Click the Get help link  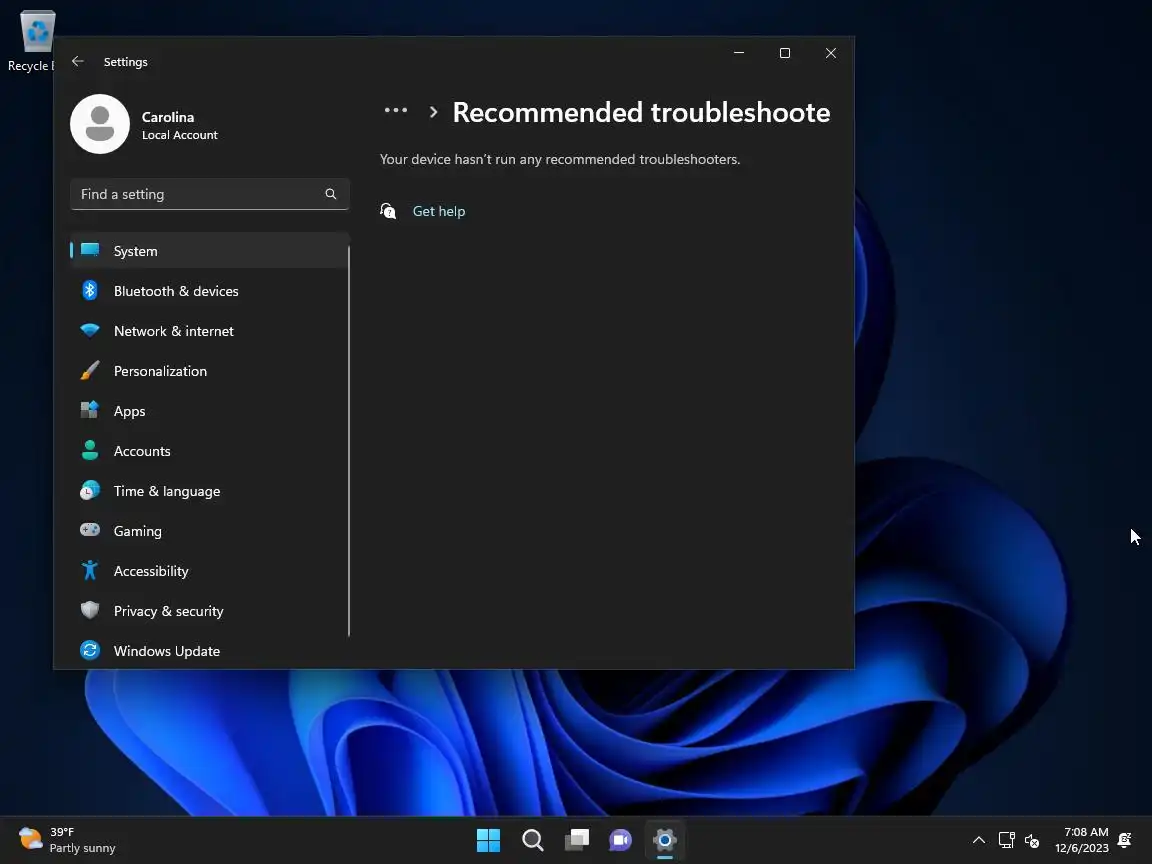(x=439, y=212)
